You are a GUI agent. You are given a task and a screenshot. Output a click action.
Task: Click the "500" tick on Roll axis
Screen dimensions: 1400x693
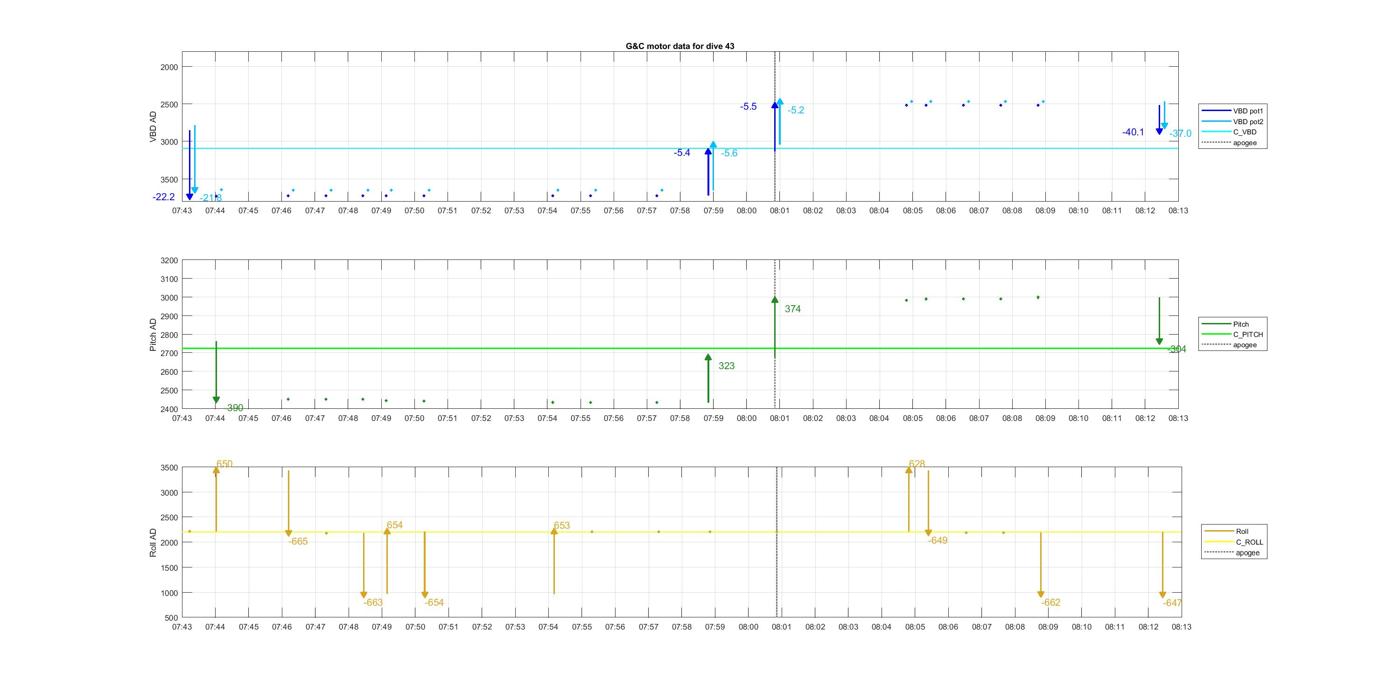172,618
